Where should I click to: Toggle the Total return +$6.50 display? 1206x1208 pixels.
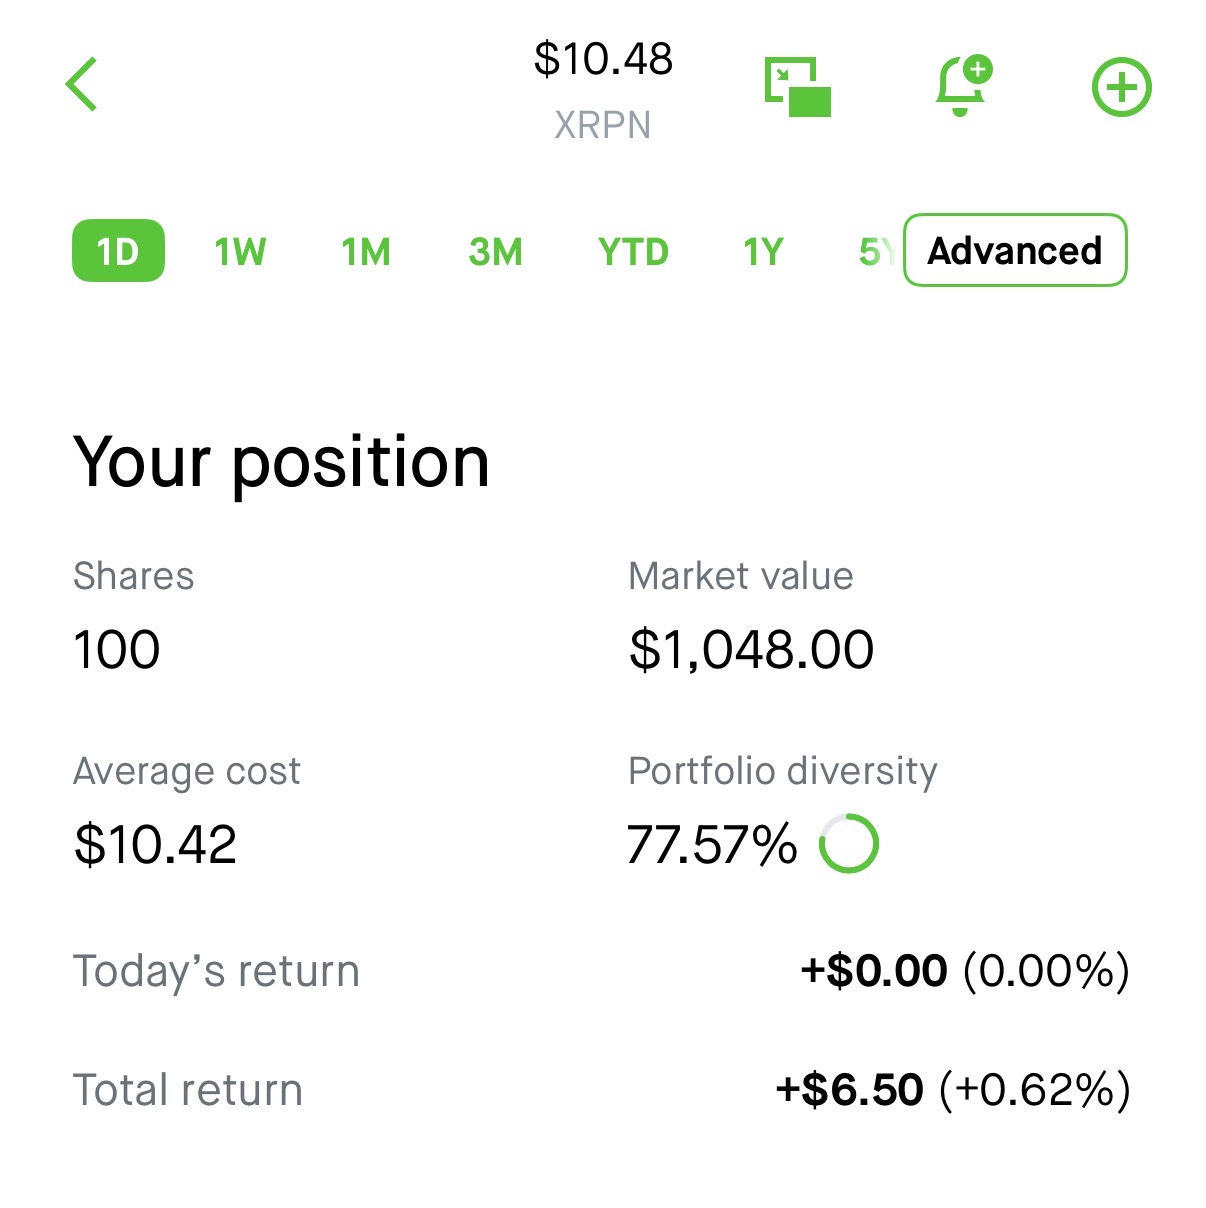click(953, 1090)
